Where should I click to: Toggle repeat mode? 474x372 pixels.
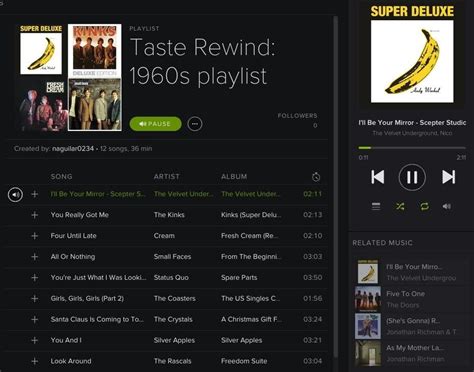(x=424, y=206)
